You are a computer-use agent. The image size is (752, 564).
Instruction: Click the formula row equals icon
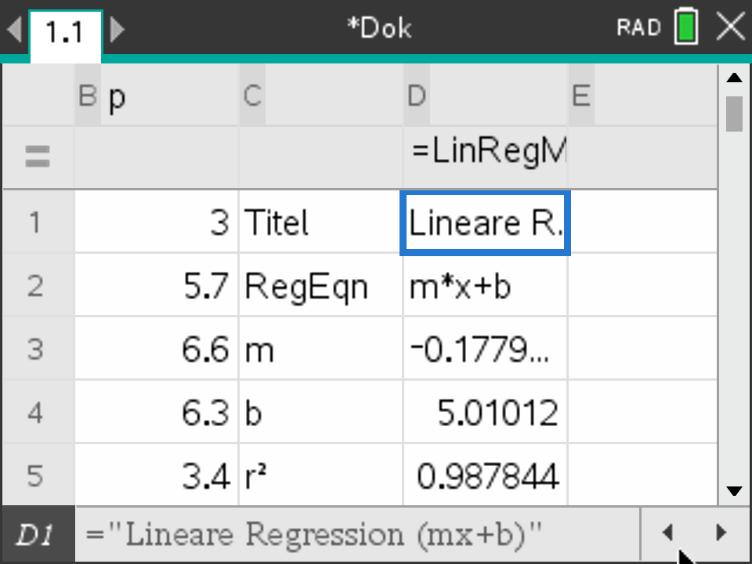[x=37, y=157]
